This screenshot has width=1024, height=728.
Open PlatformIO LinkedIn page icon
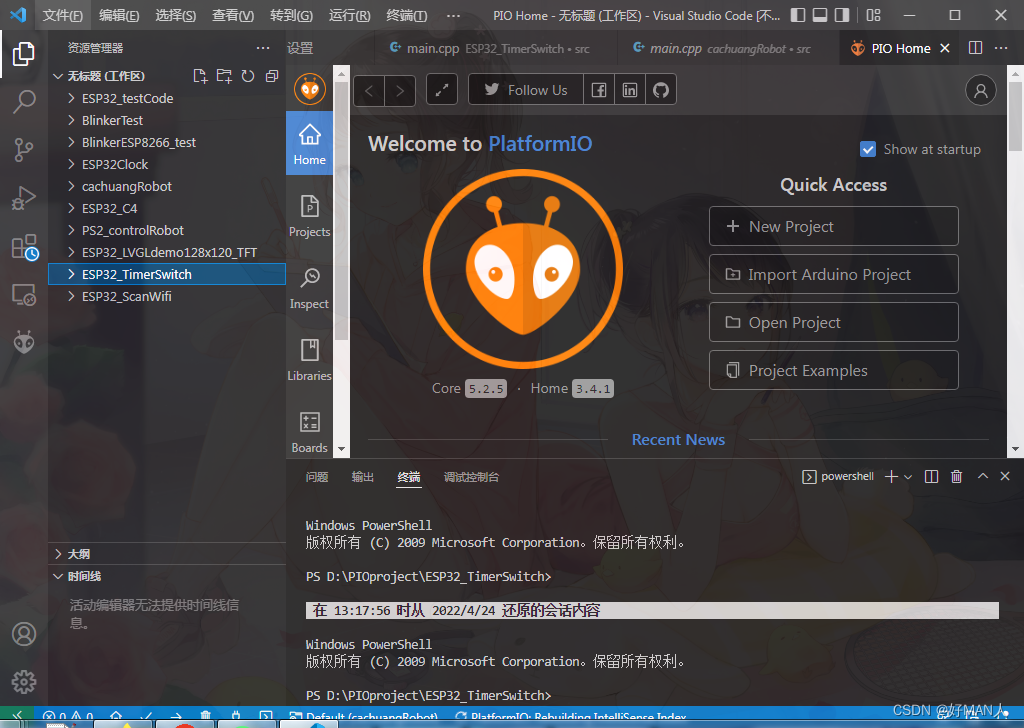click(x=630, y=90)
